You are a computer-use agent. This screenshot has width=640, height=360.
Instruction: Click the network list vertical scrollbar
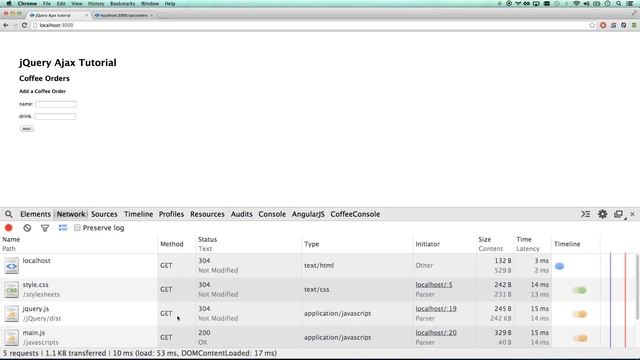tap(637, 287)
